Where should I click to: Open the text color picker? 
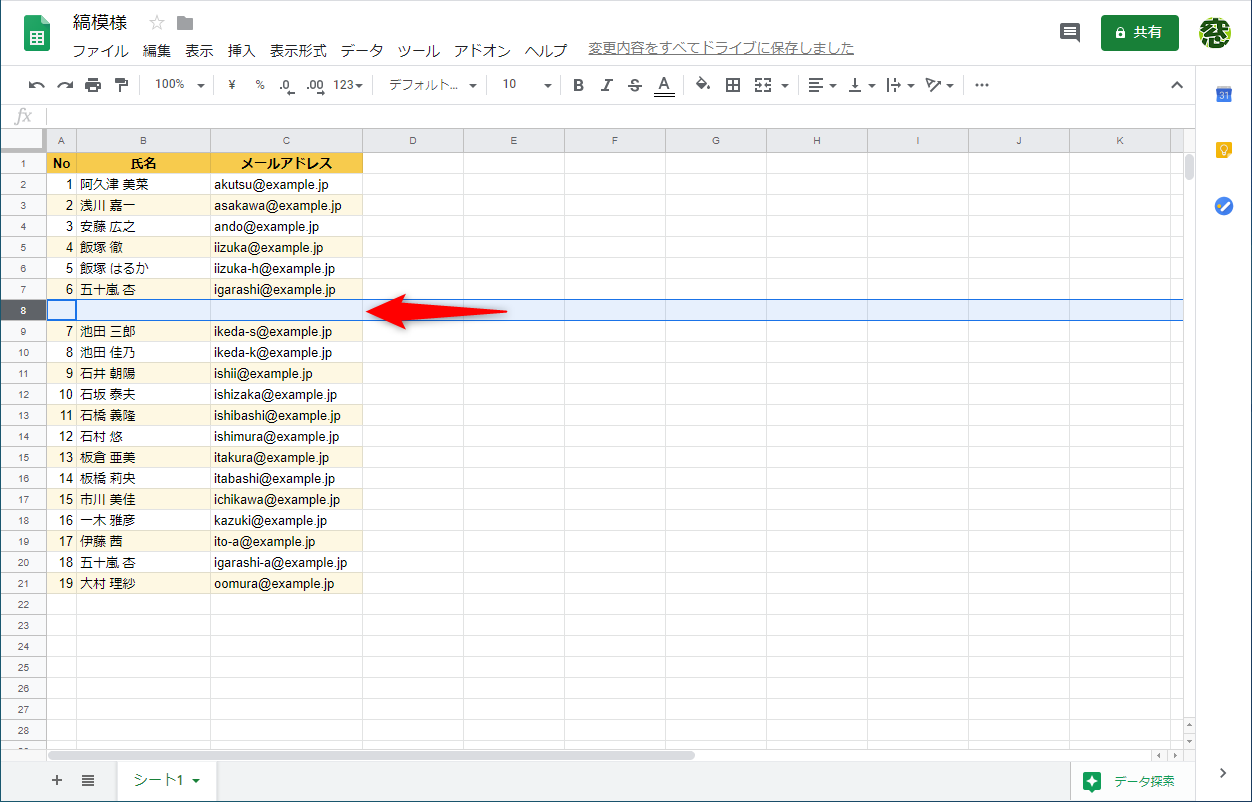pos(663,85)
